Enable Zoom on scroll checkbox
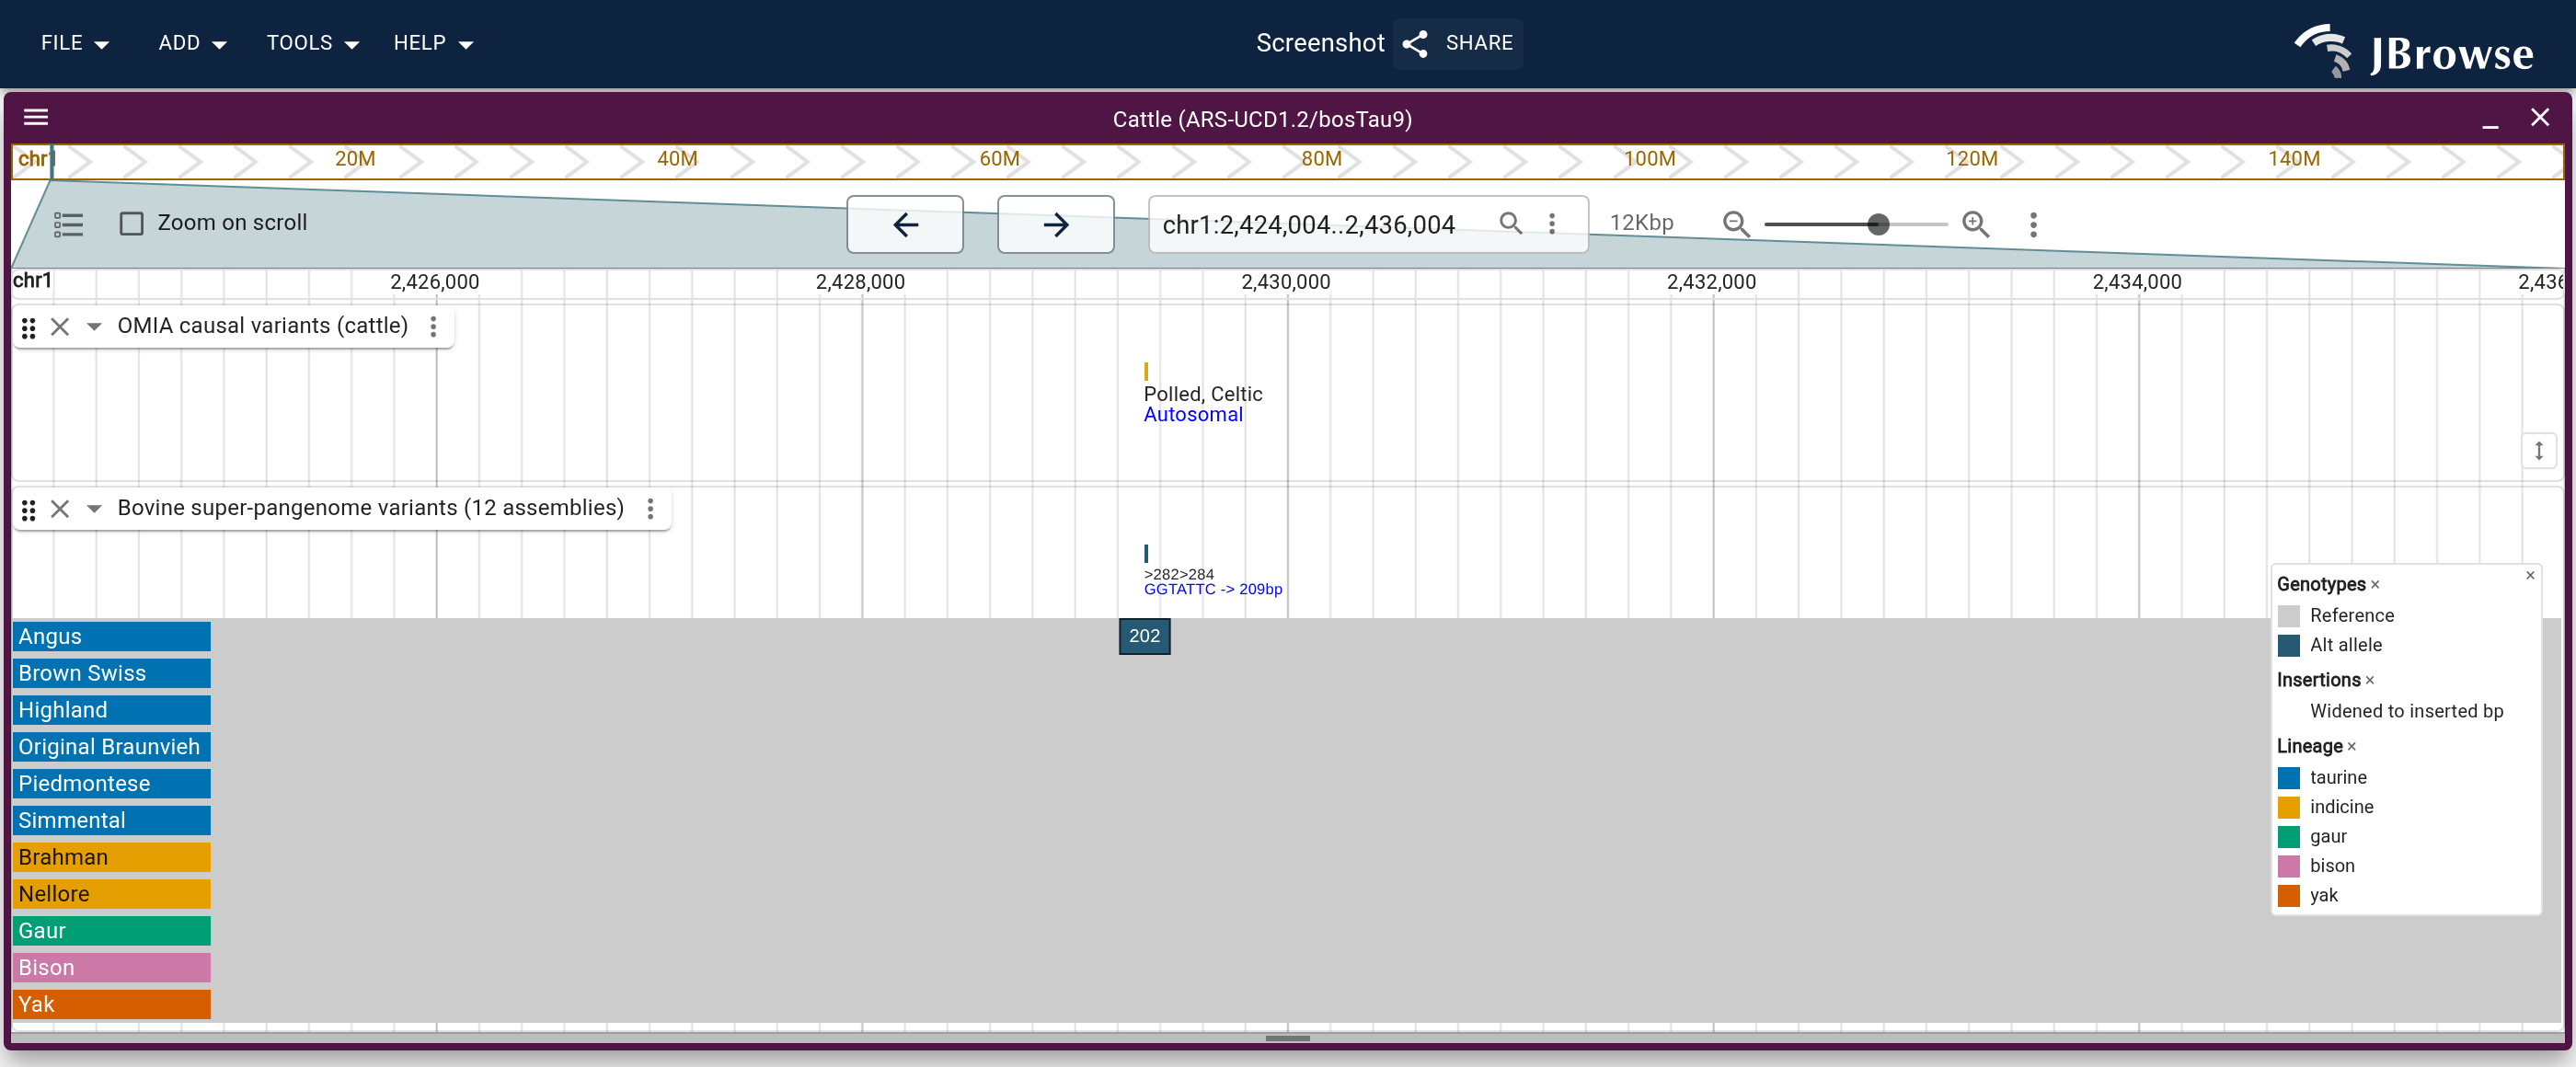The height and width of the screenshot is (1067, 2576). (131, 223)
